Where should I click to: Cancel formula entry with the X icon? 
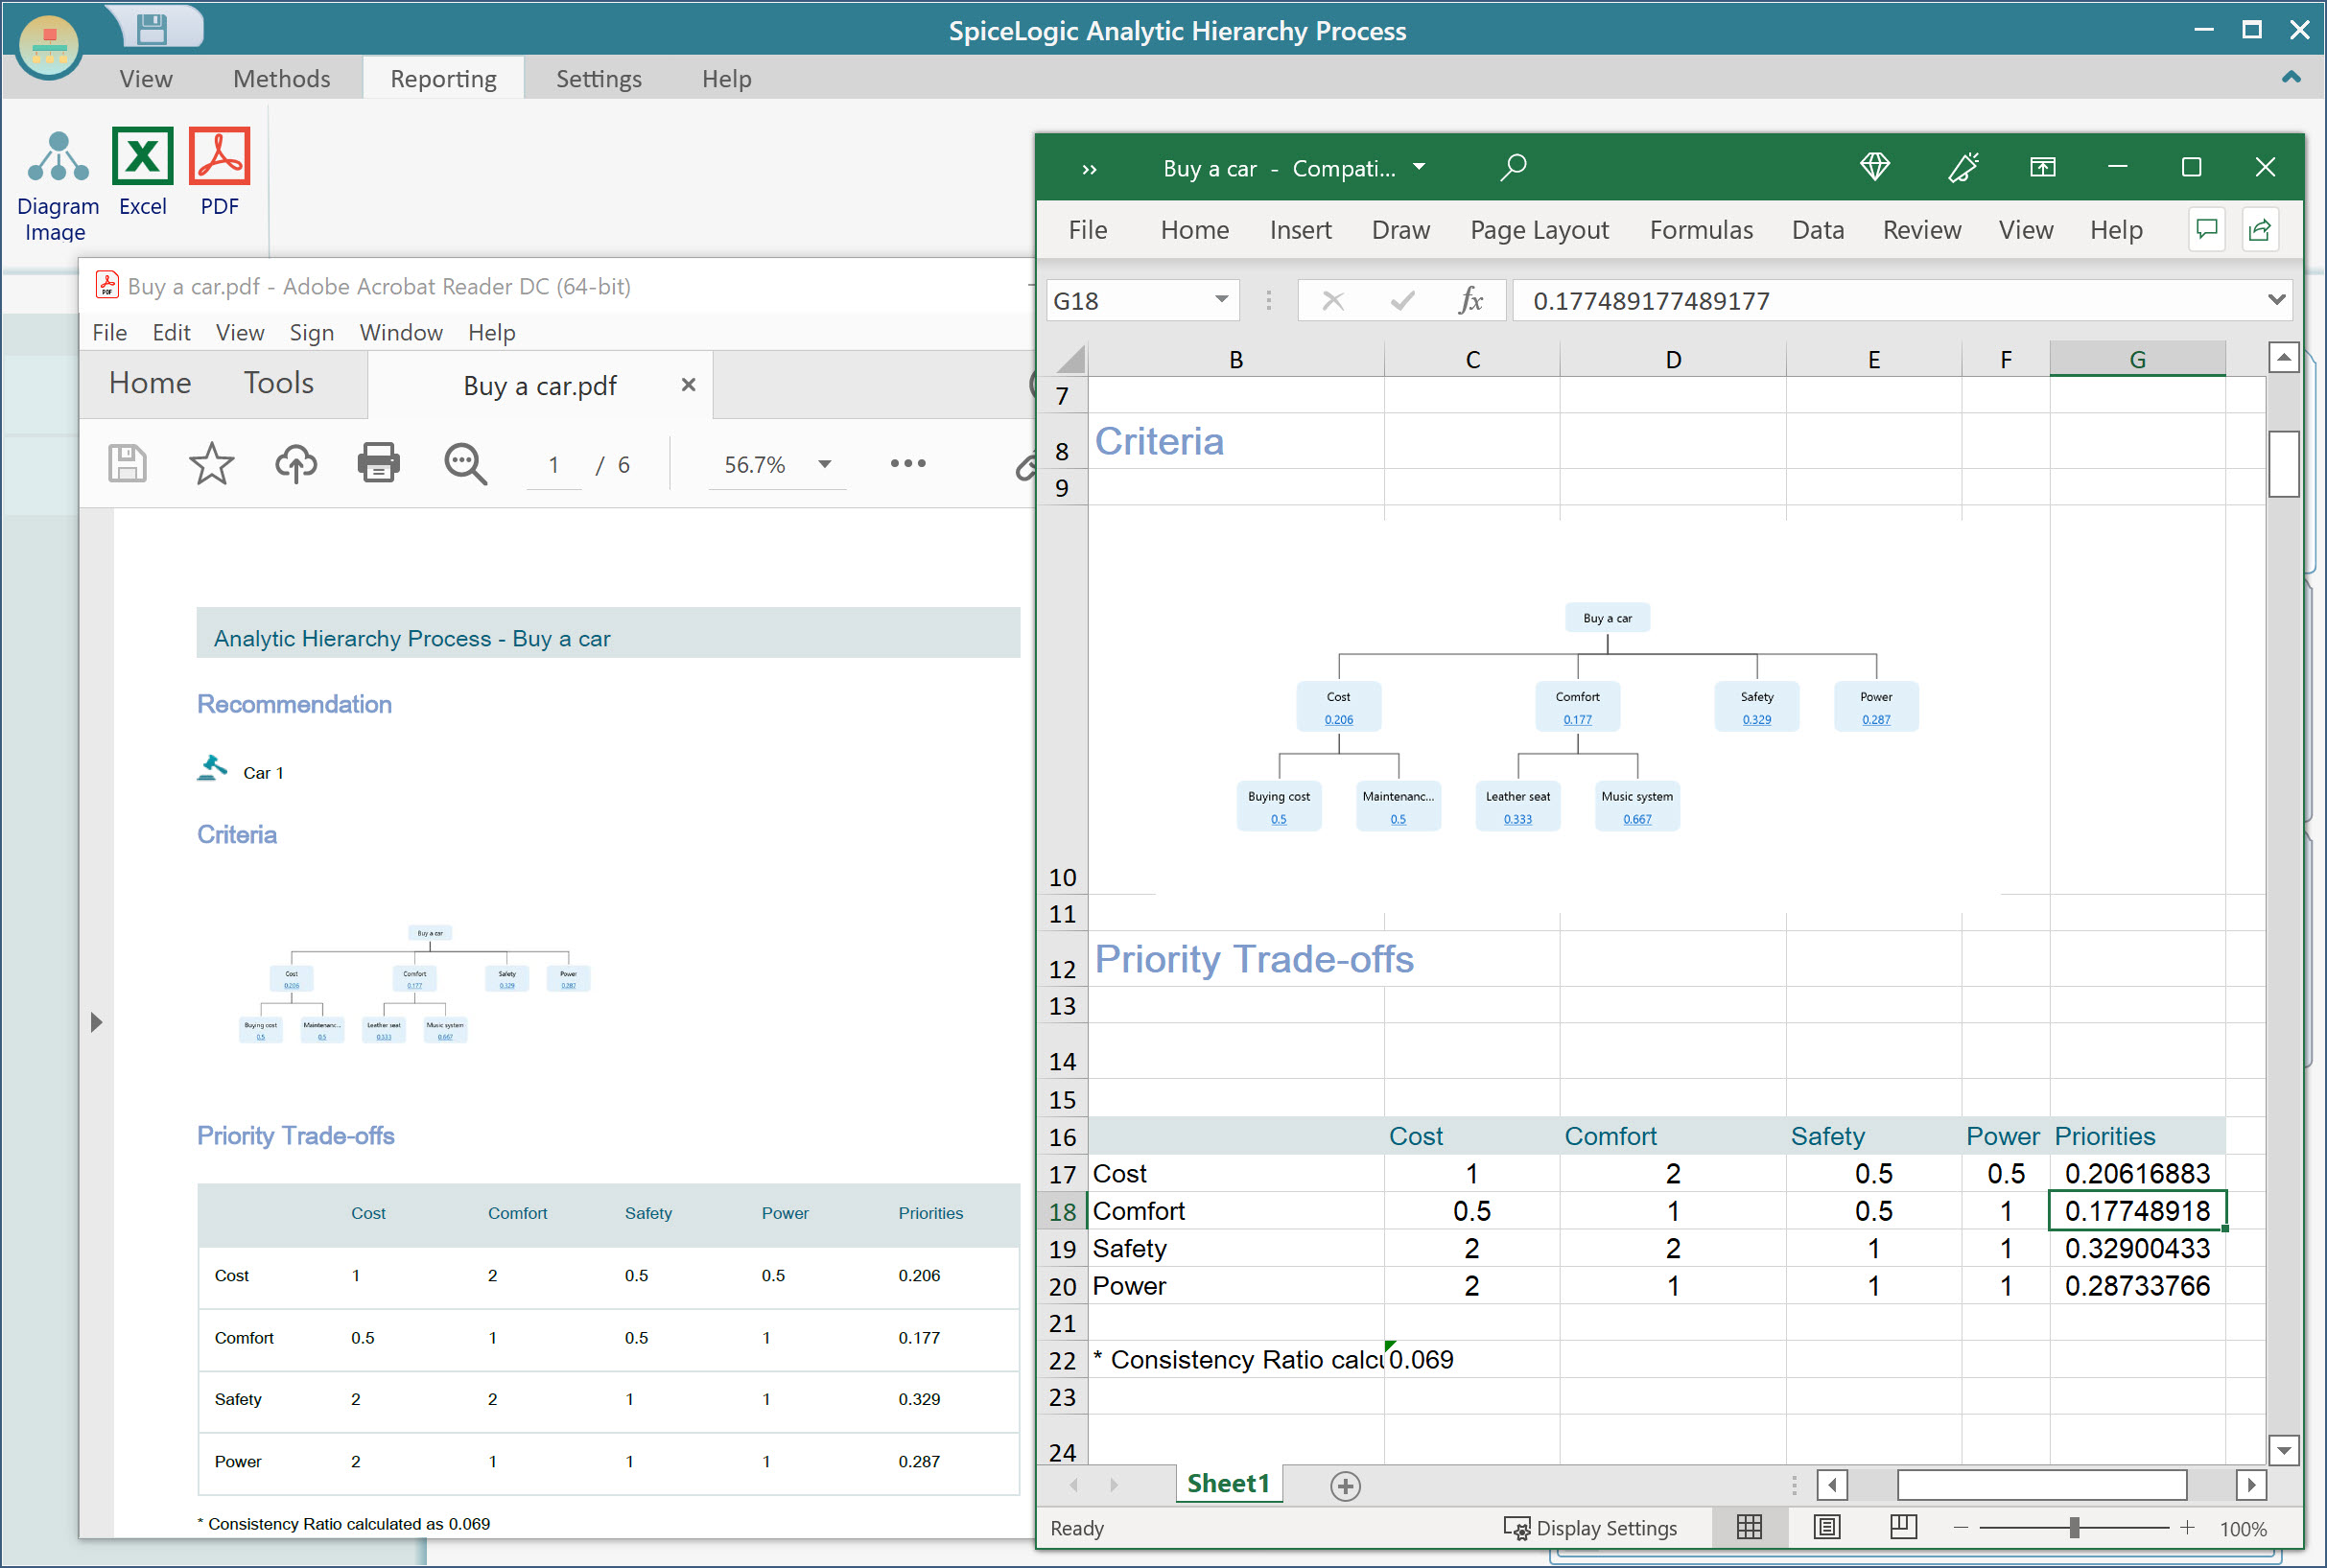[x=1333, y=300]
